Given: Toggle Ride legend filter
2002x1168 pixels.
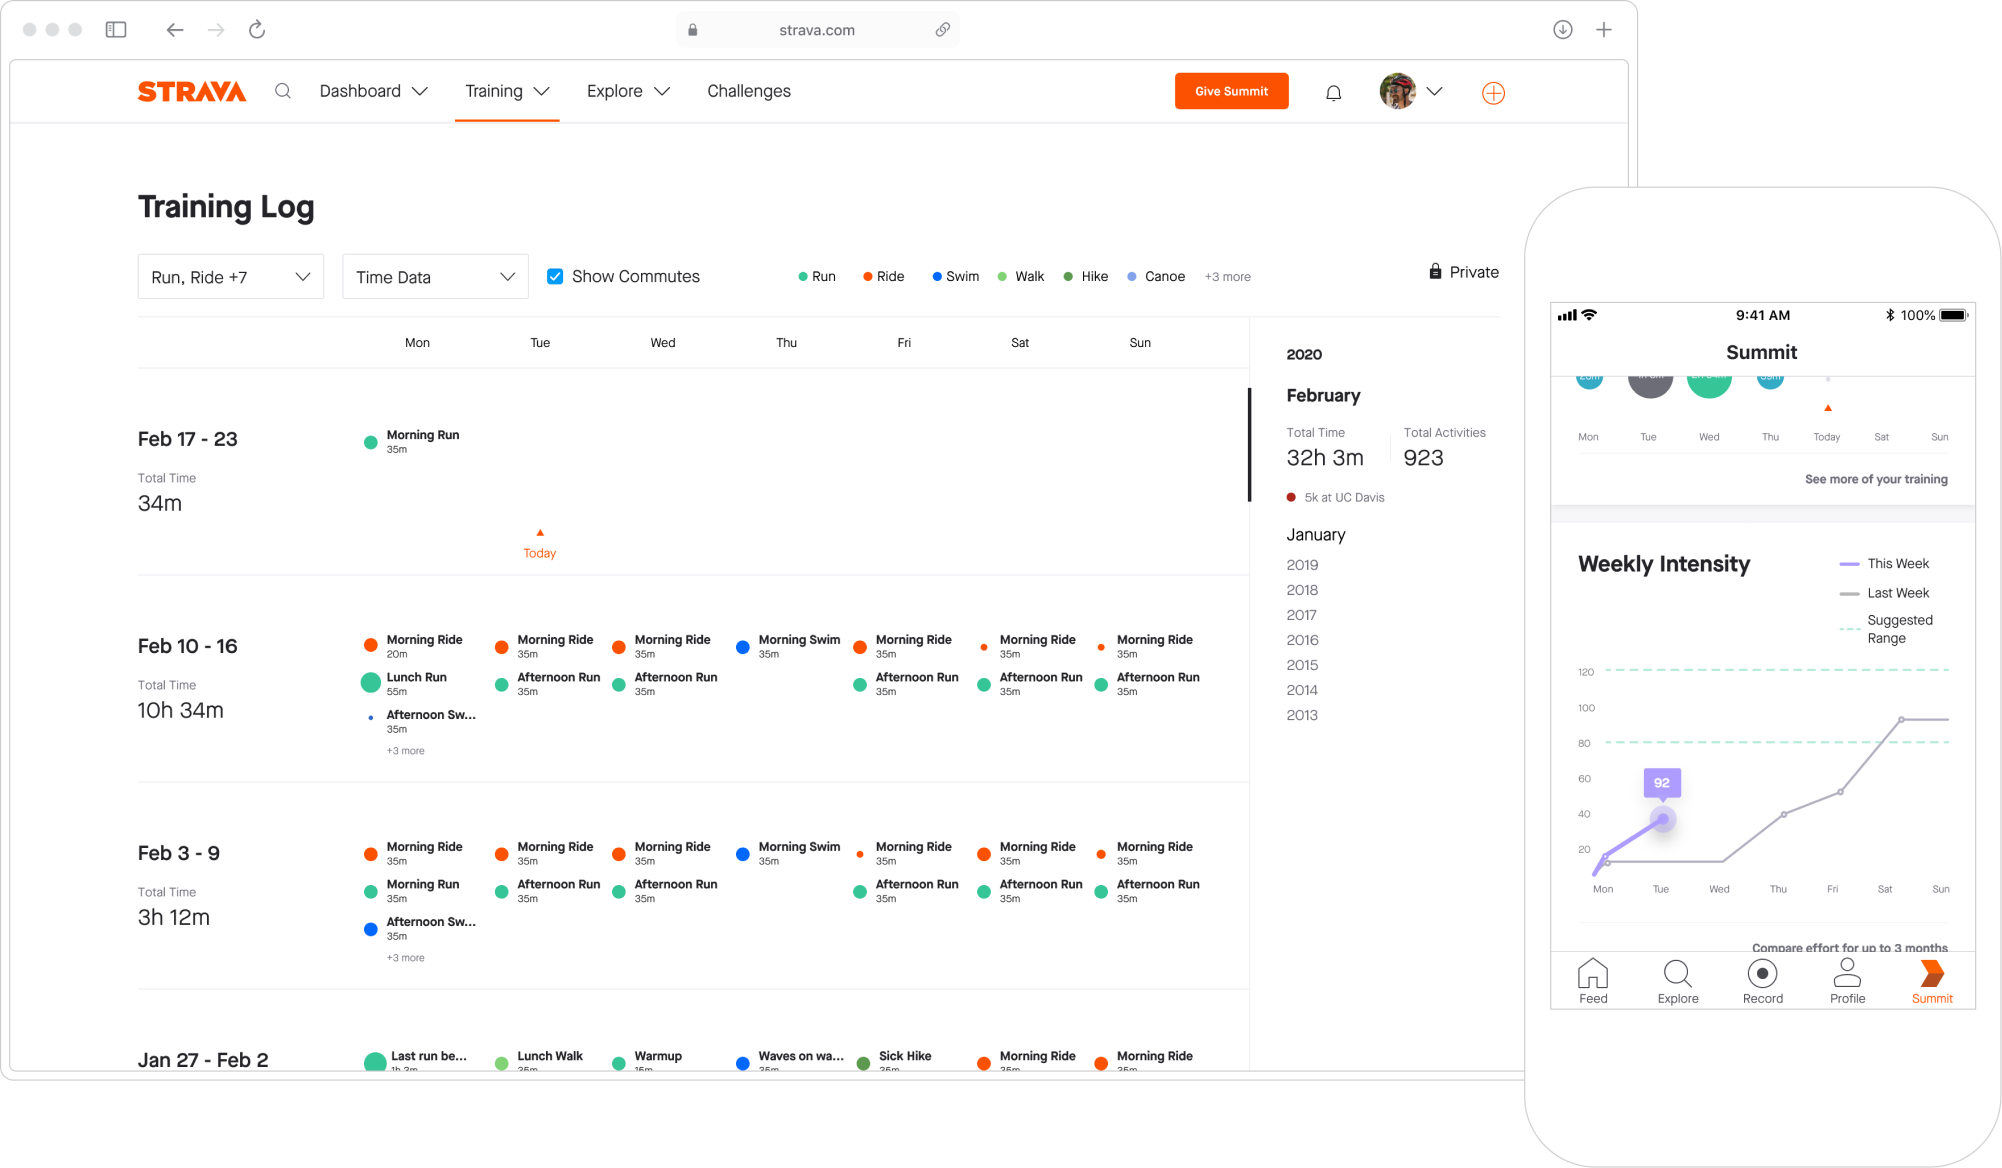Looking at the screenshot, I should (884, 277).
